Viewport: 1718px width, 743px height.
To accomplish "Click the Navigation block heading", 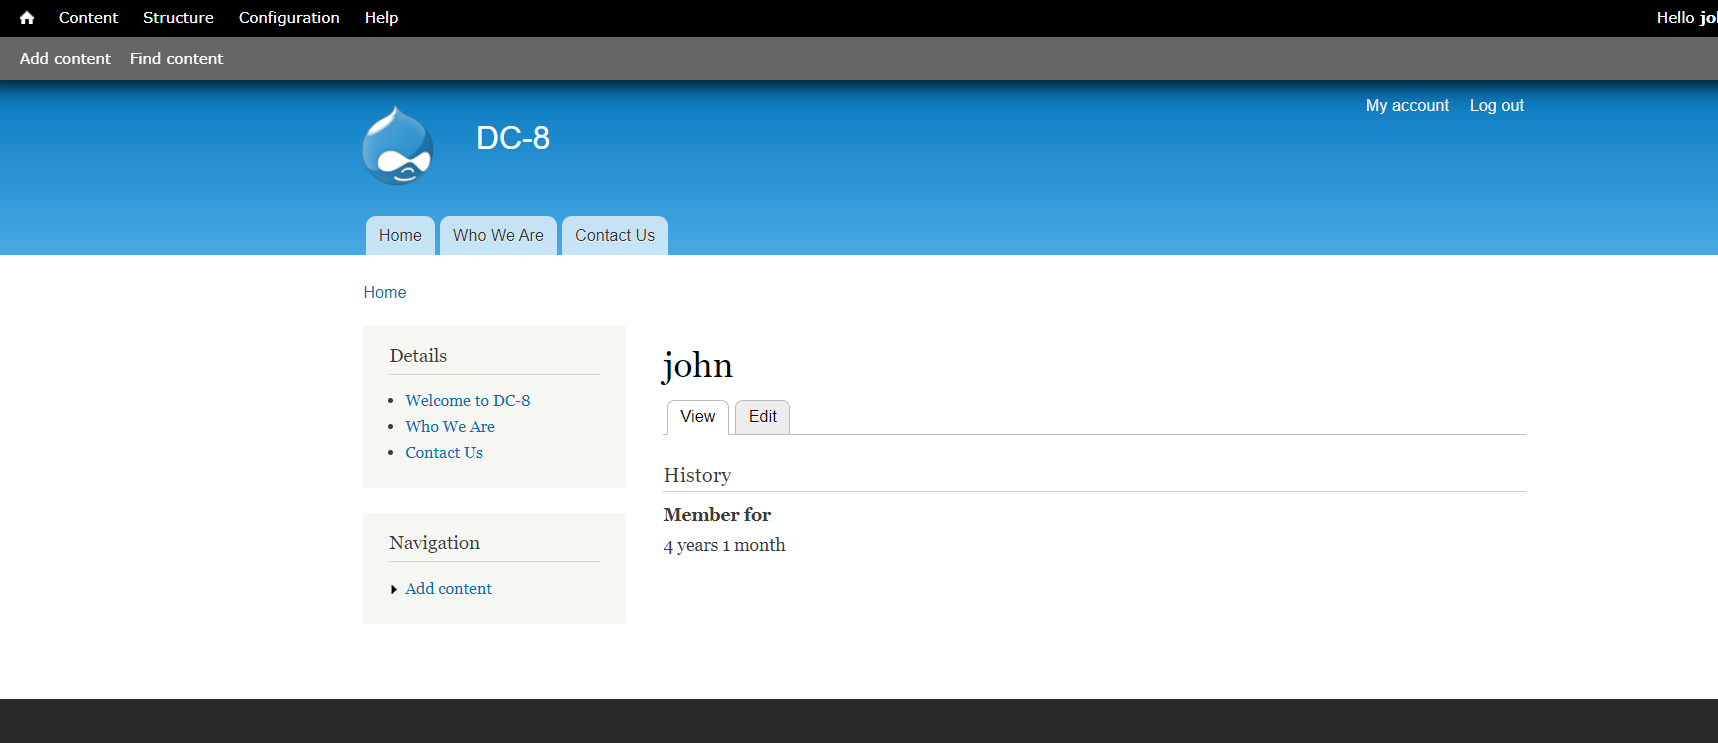I will pos(435,543).
